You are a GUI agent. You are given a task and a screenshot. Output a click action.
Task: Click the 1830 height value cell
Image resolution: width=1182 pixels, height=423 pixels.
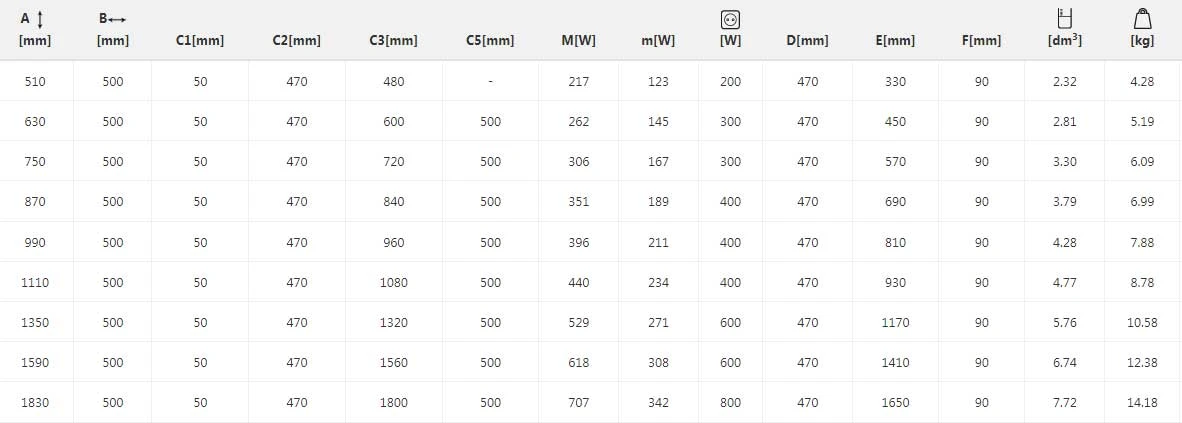(x=35, y=402)
